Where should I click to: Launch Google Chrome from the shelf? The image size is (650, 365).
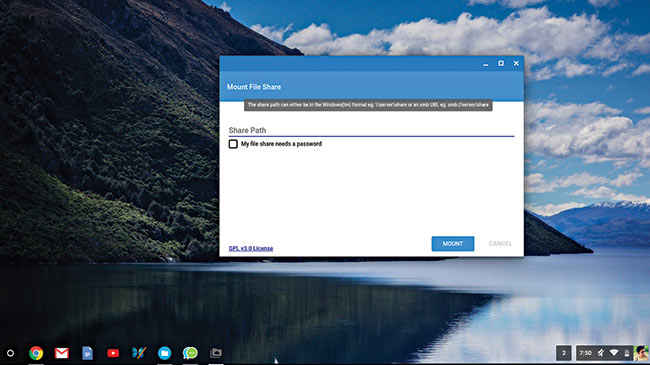[x=36, y=353]
